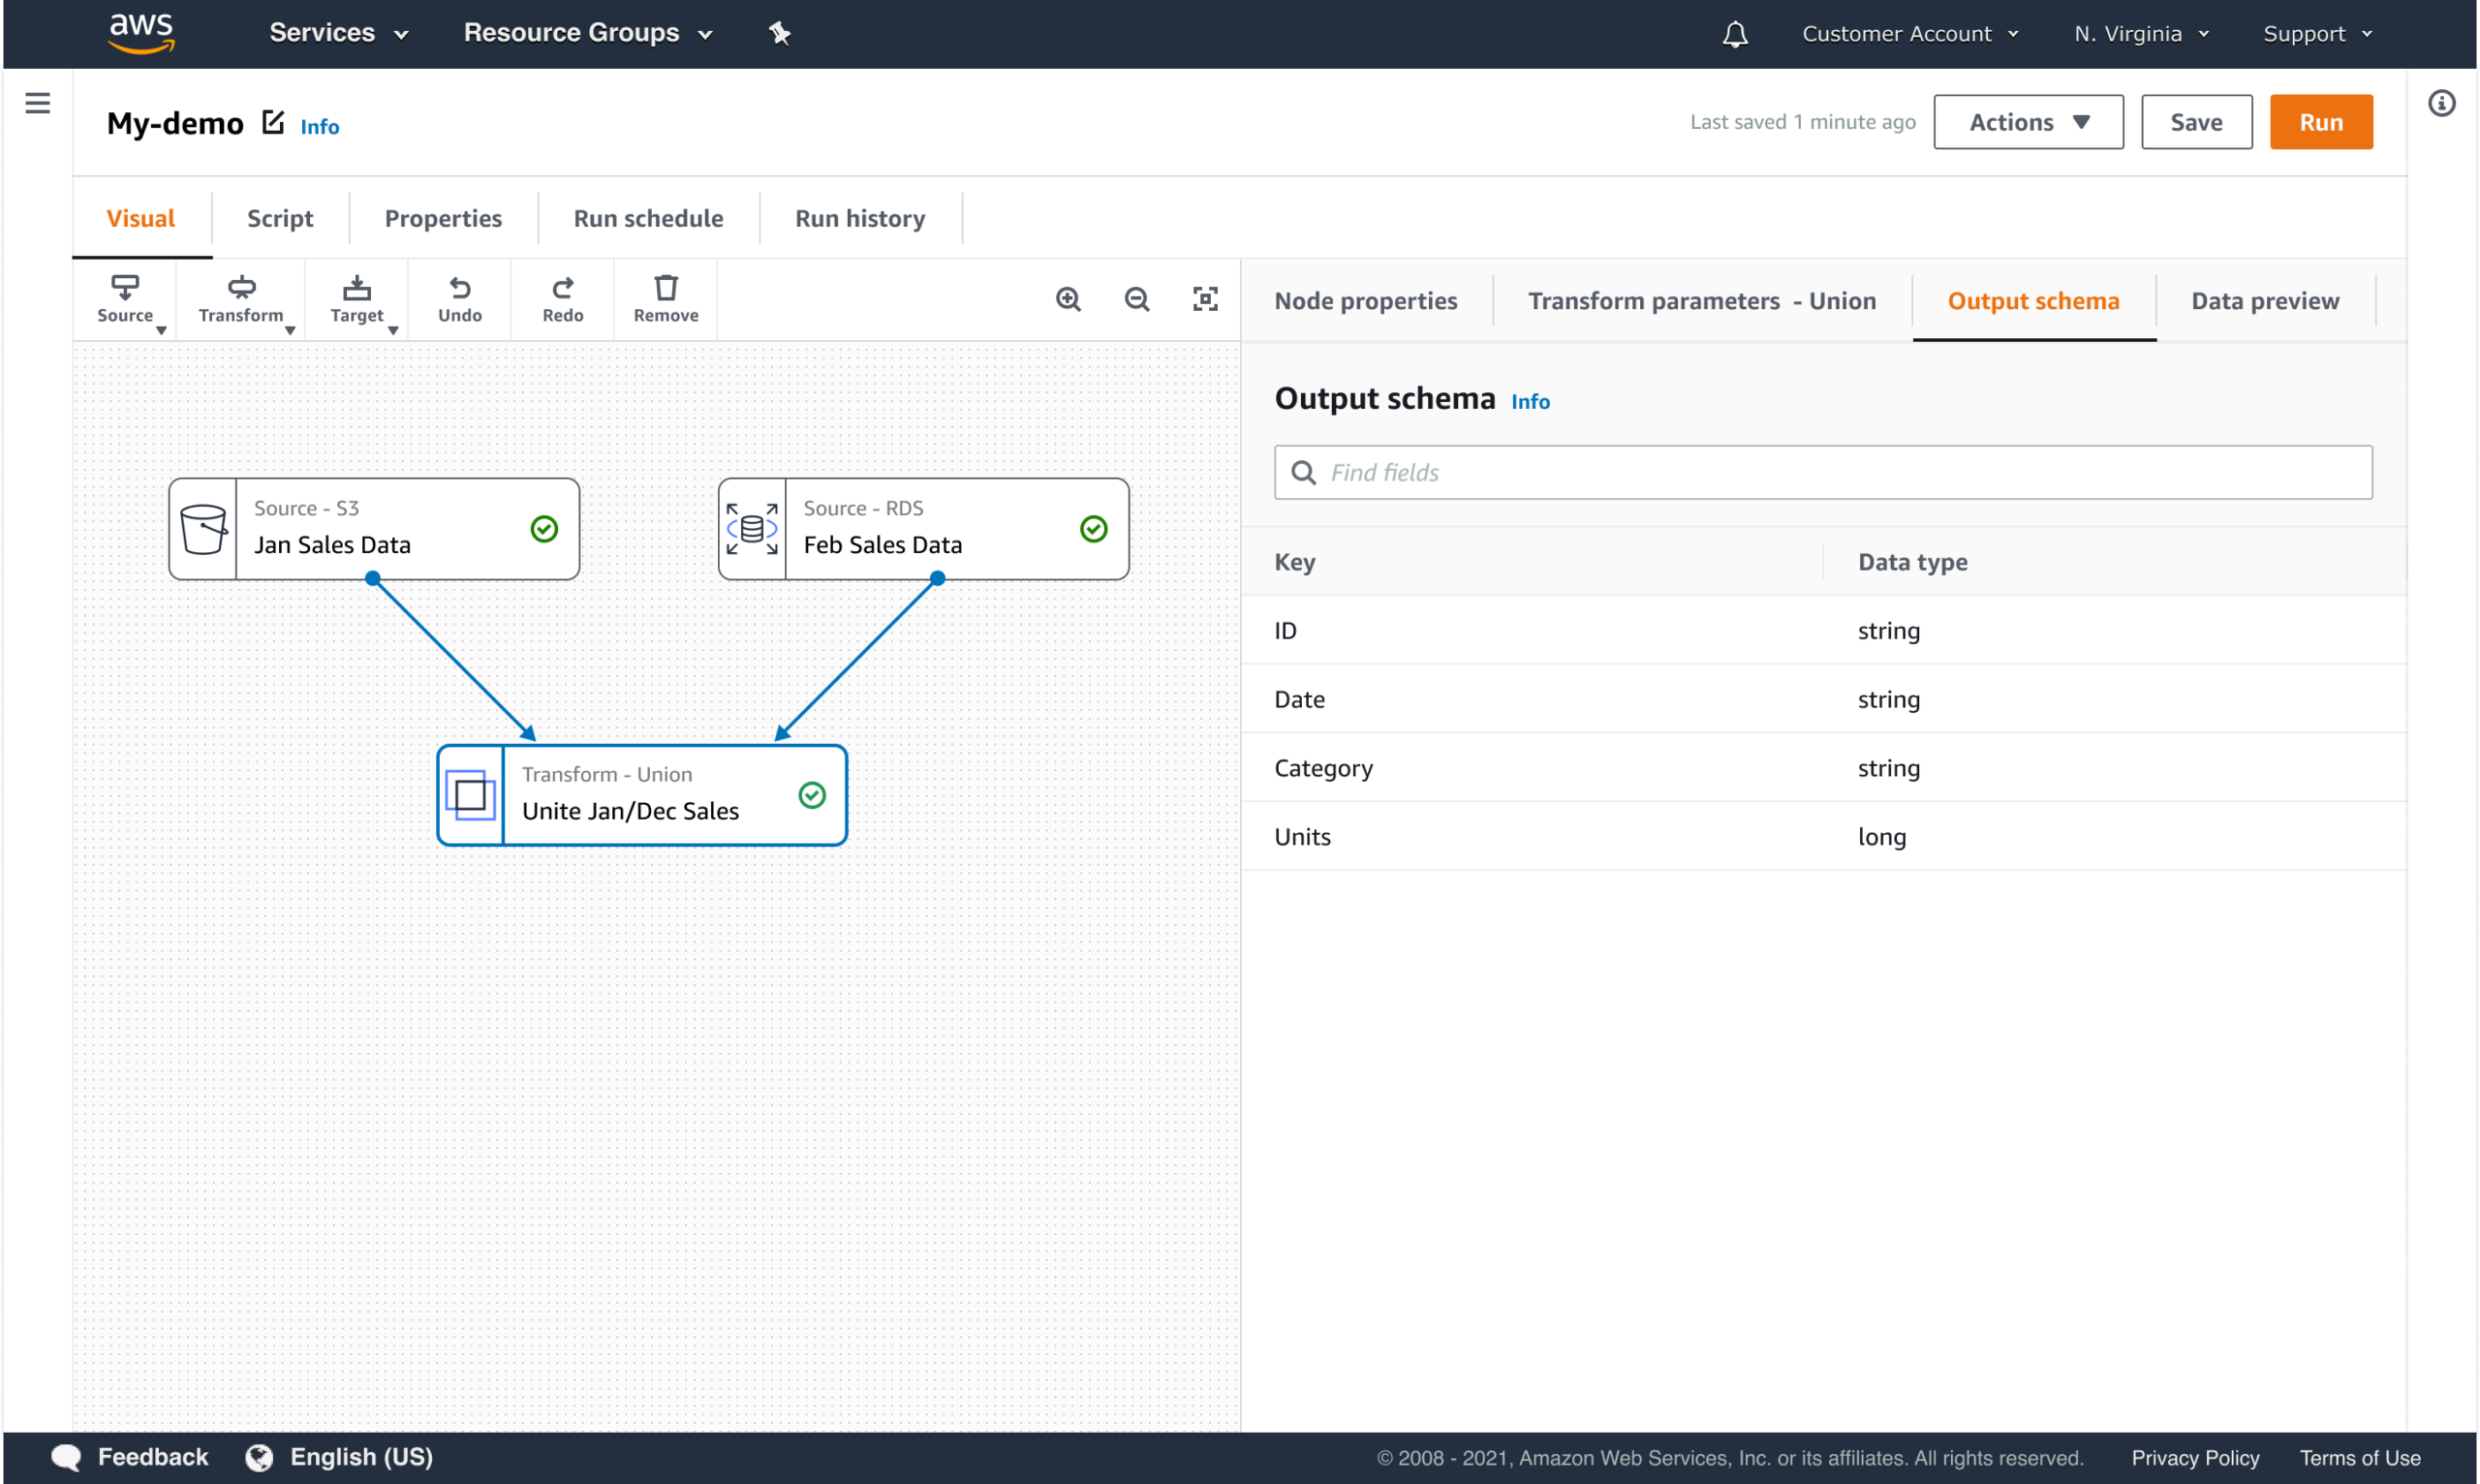Image resolution: width=2480 pixels, height=1484 pixels.
Task: Zoom in on the canvas
Action: click(1068, 299)
